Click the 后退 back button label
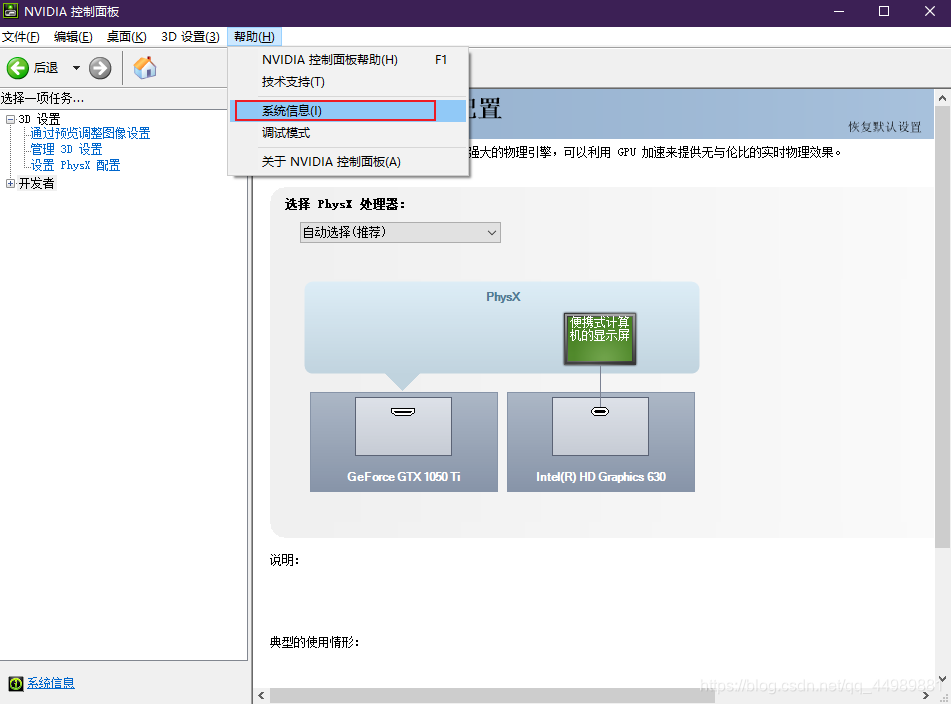Screen dimensions: 951x704 coord(45,68)
